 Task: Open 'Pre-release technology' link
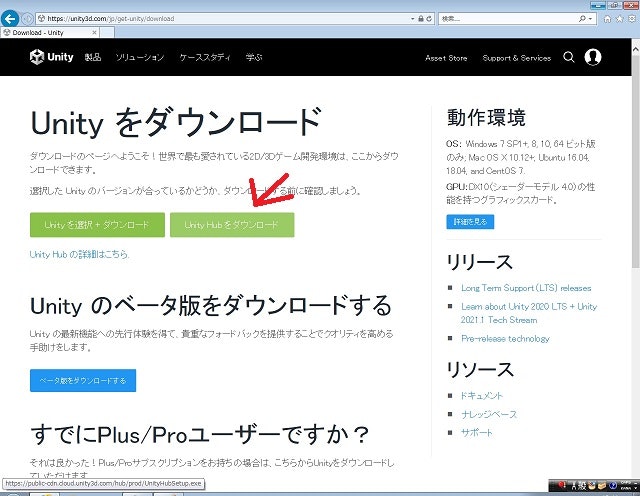(505, 338)
